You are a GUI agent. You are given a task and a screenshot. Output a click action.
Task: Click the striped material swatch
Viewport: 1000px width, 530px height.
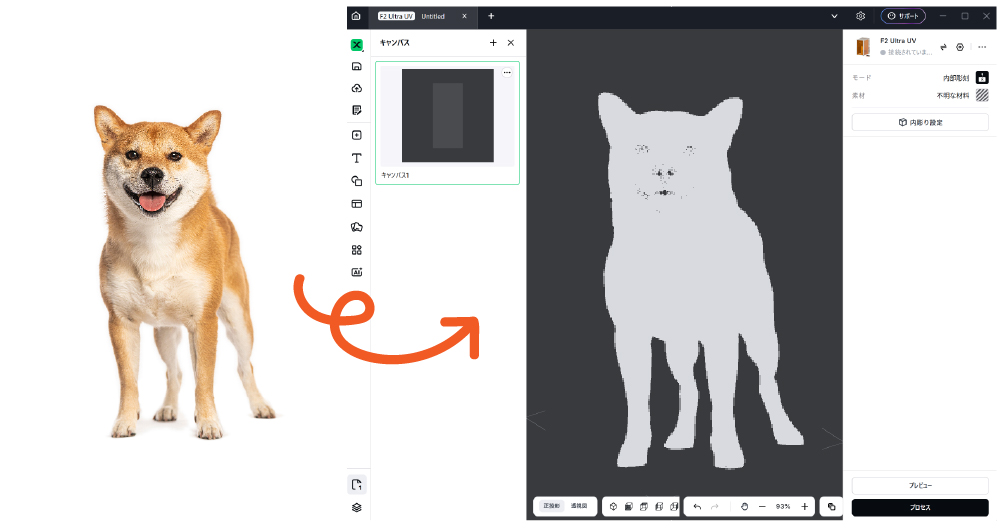[982, 95]
